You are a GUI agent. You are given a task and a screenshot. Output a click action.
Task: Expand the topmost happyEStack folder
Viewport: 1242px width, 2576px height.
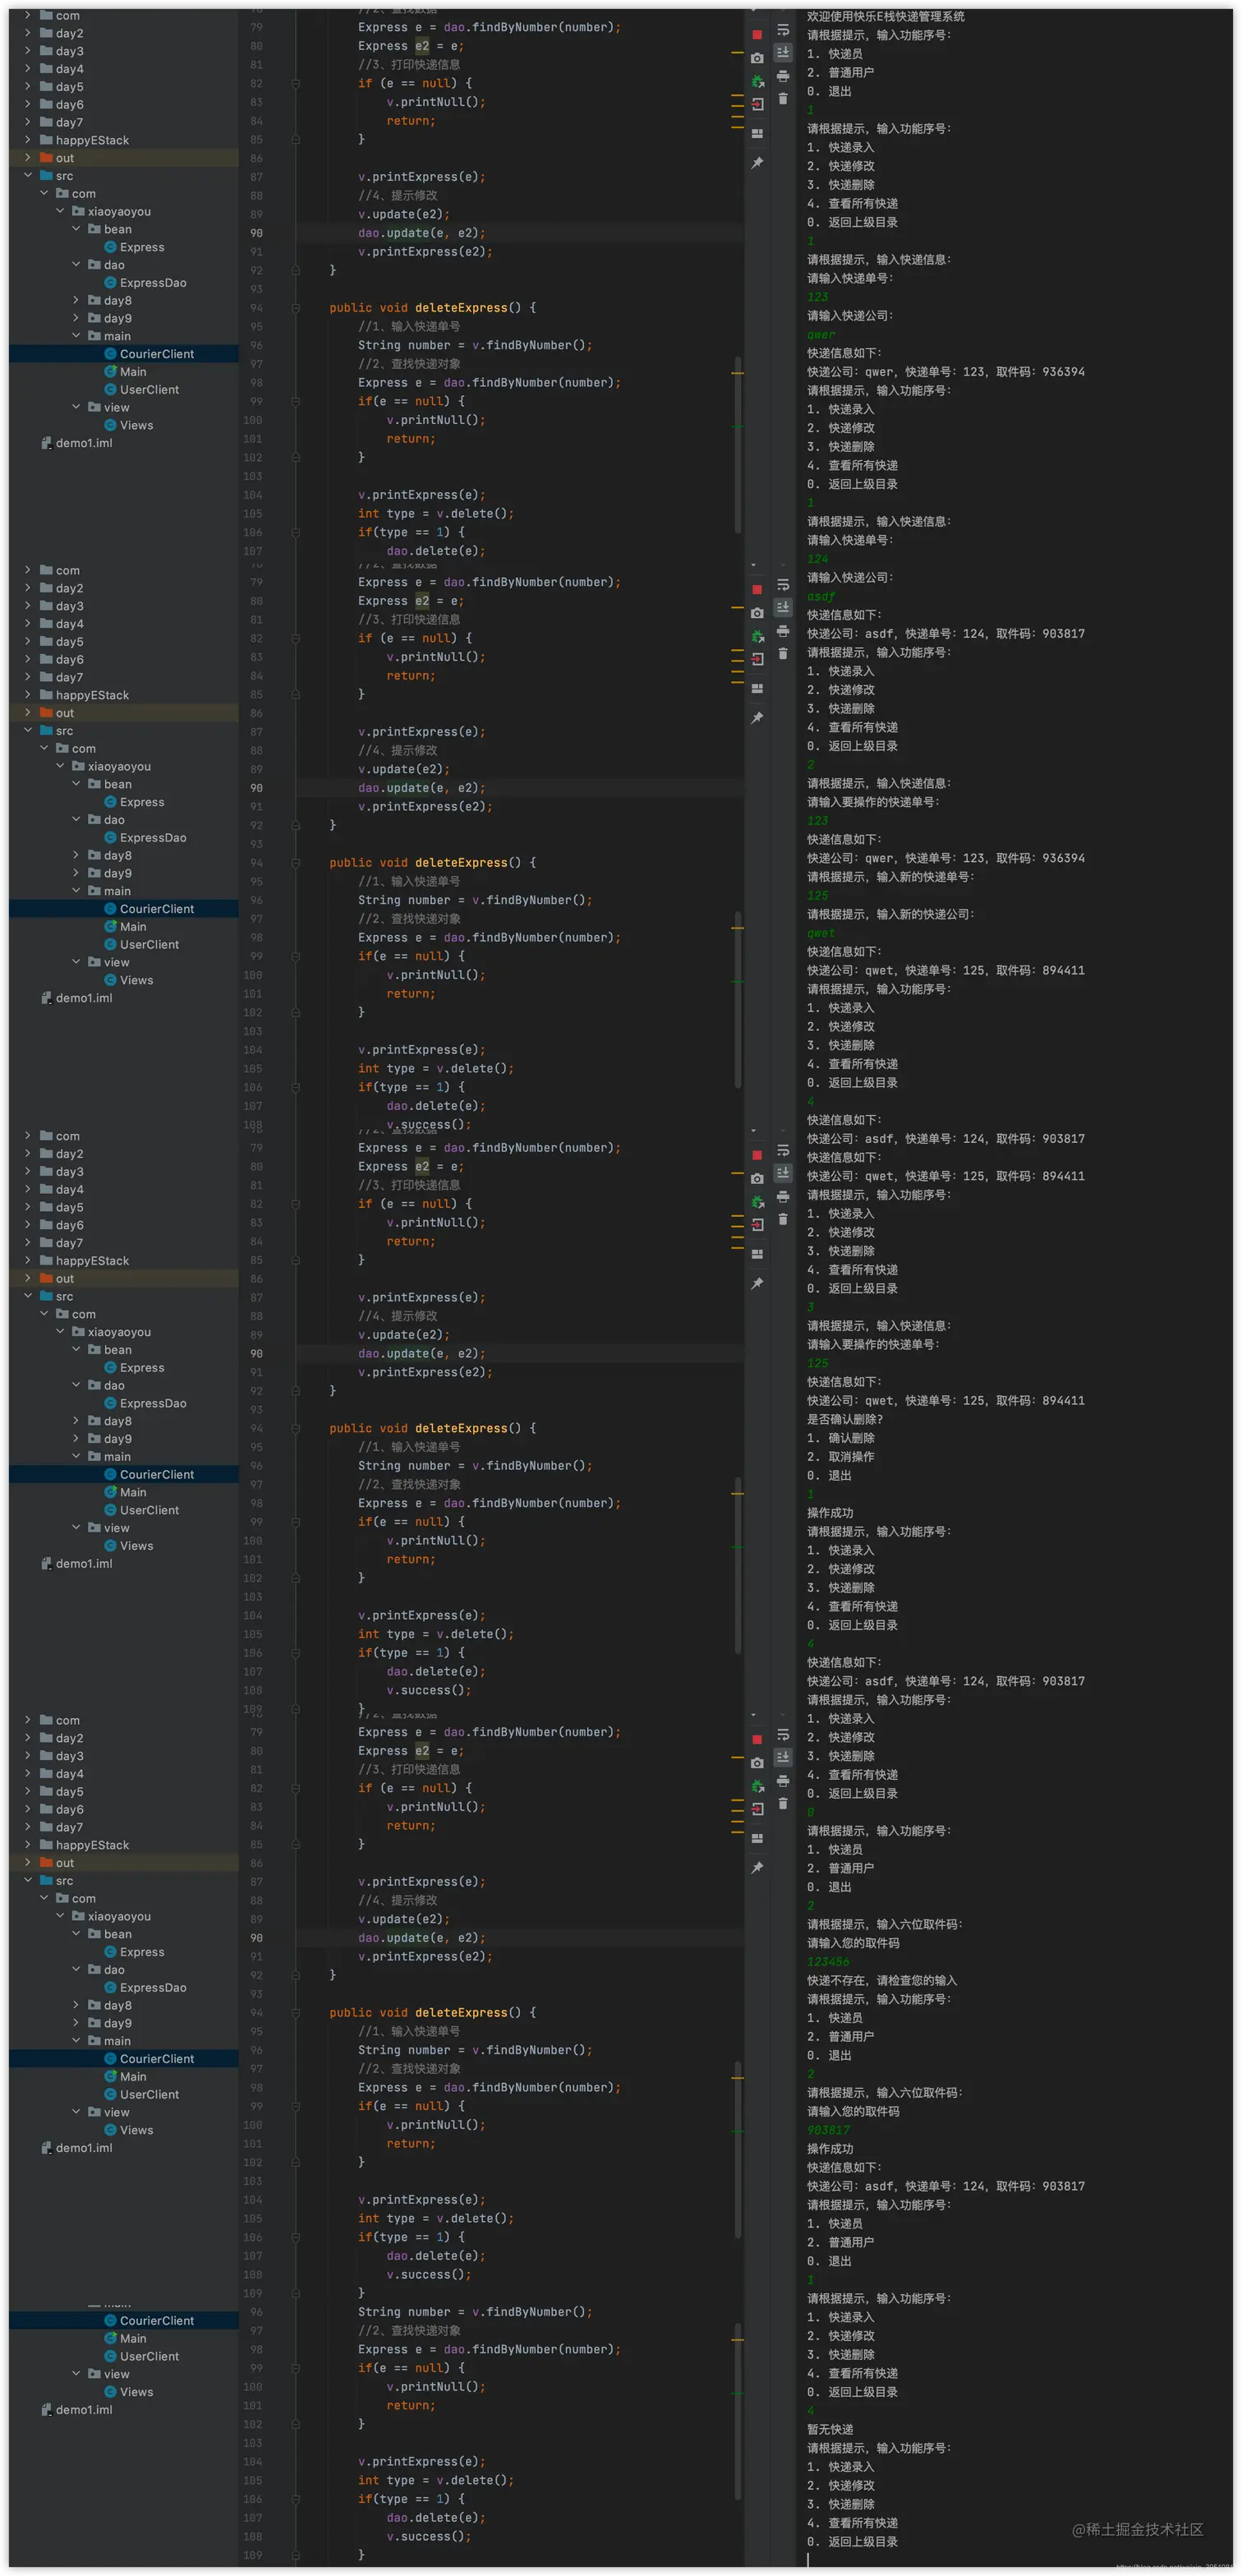coord(28,140)
